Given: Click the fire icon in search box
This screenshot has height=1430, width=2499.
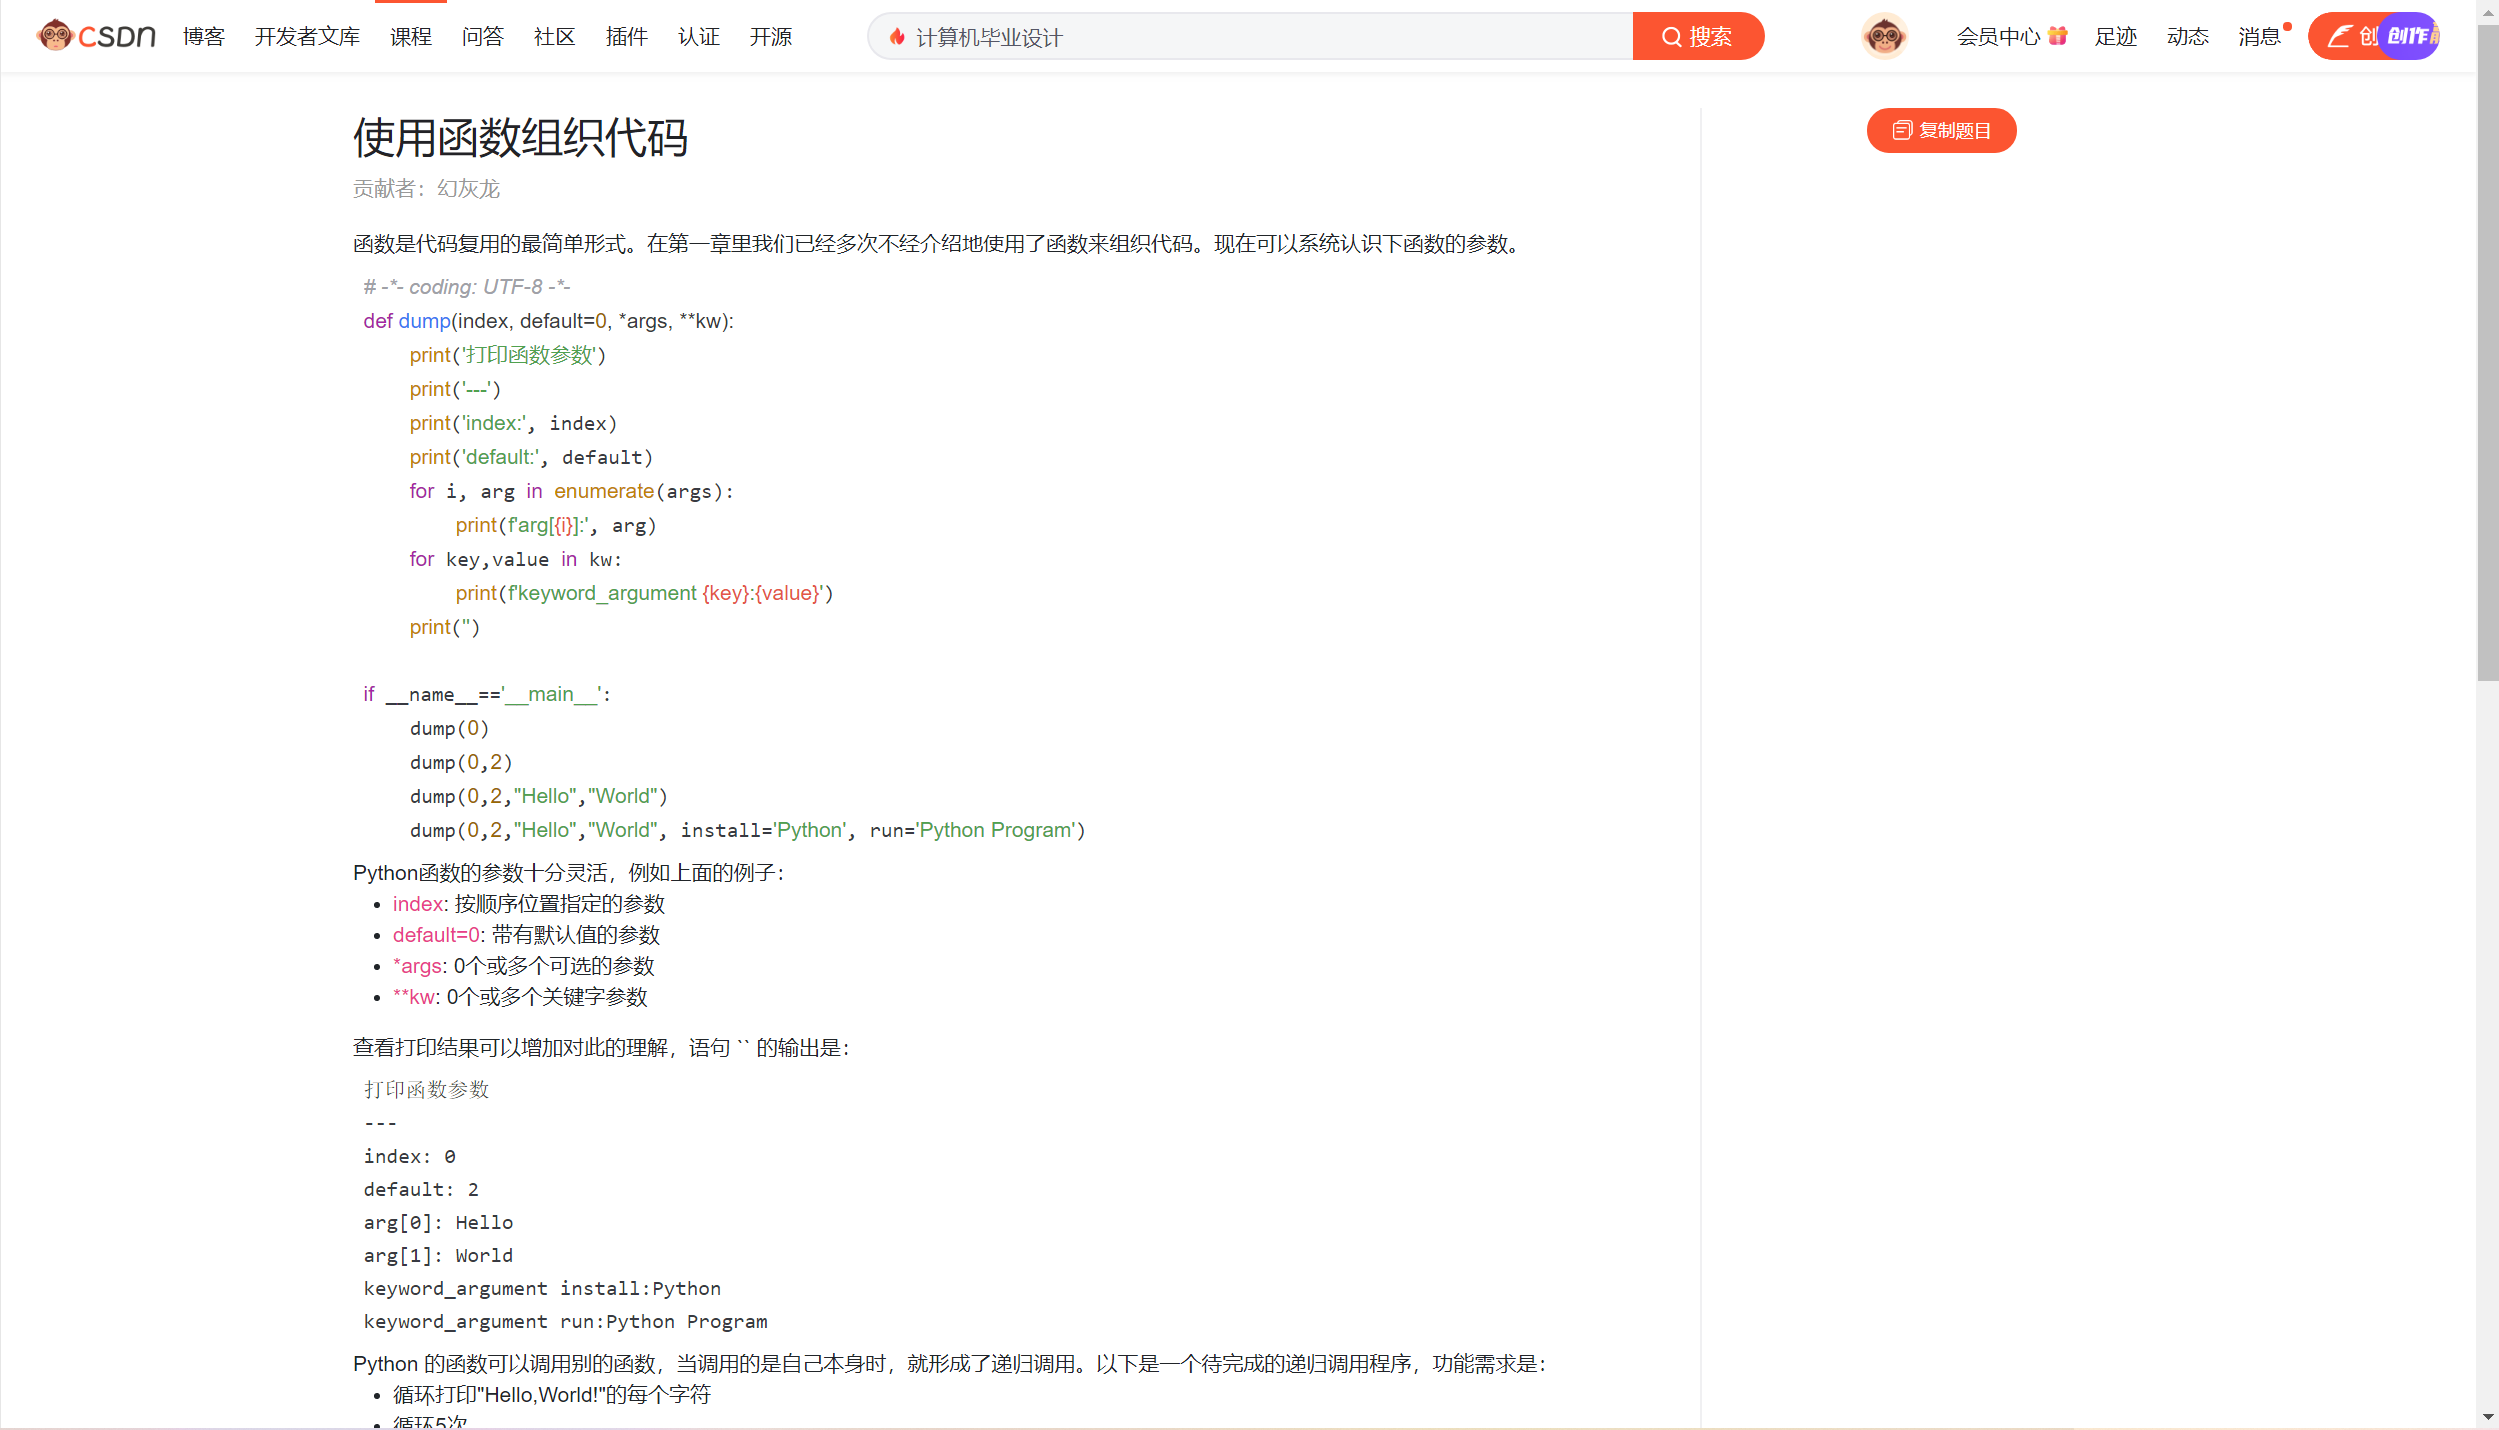Looking at the screenshot, I should 897,37.
